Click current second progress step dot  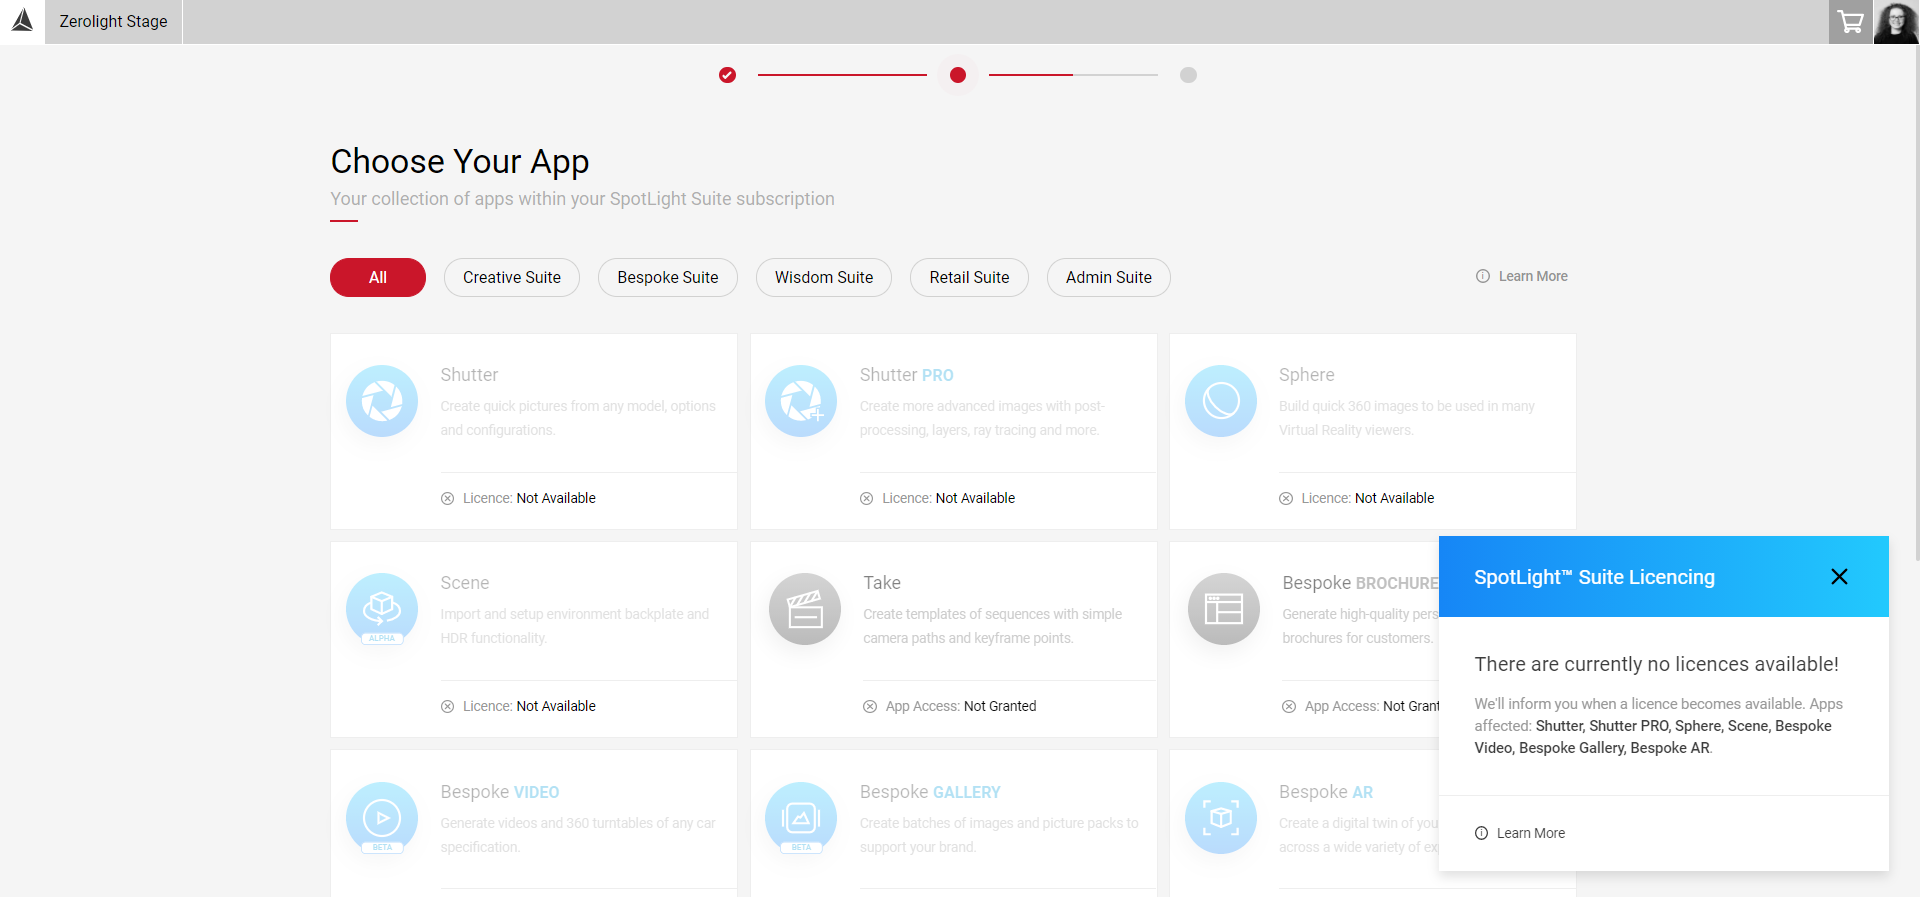coord(958,75)
